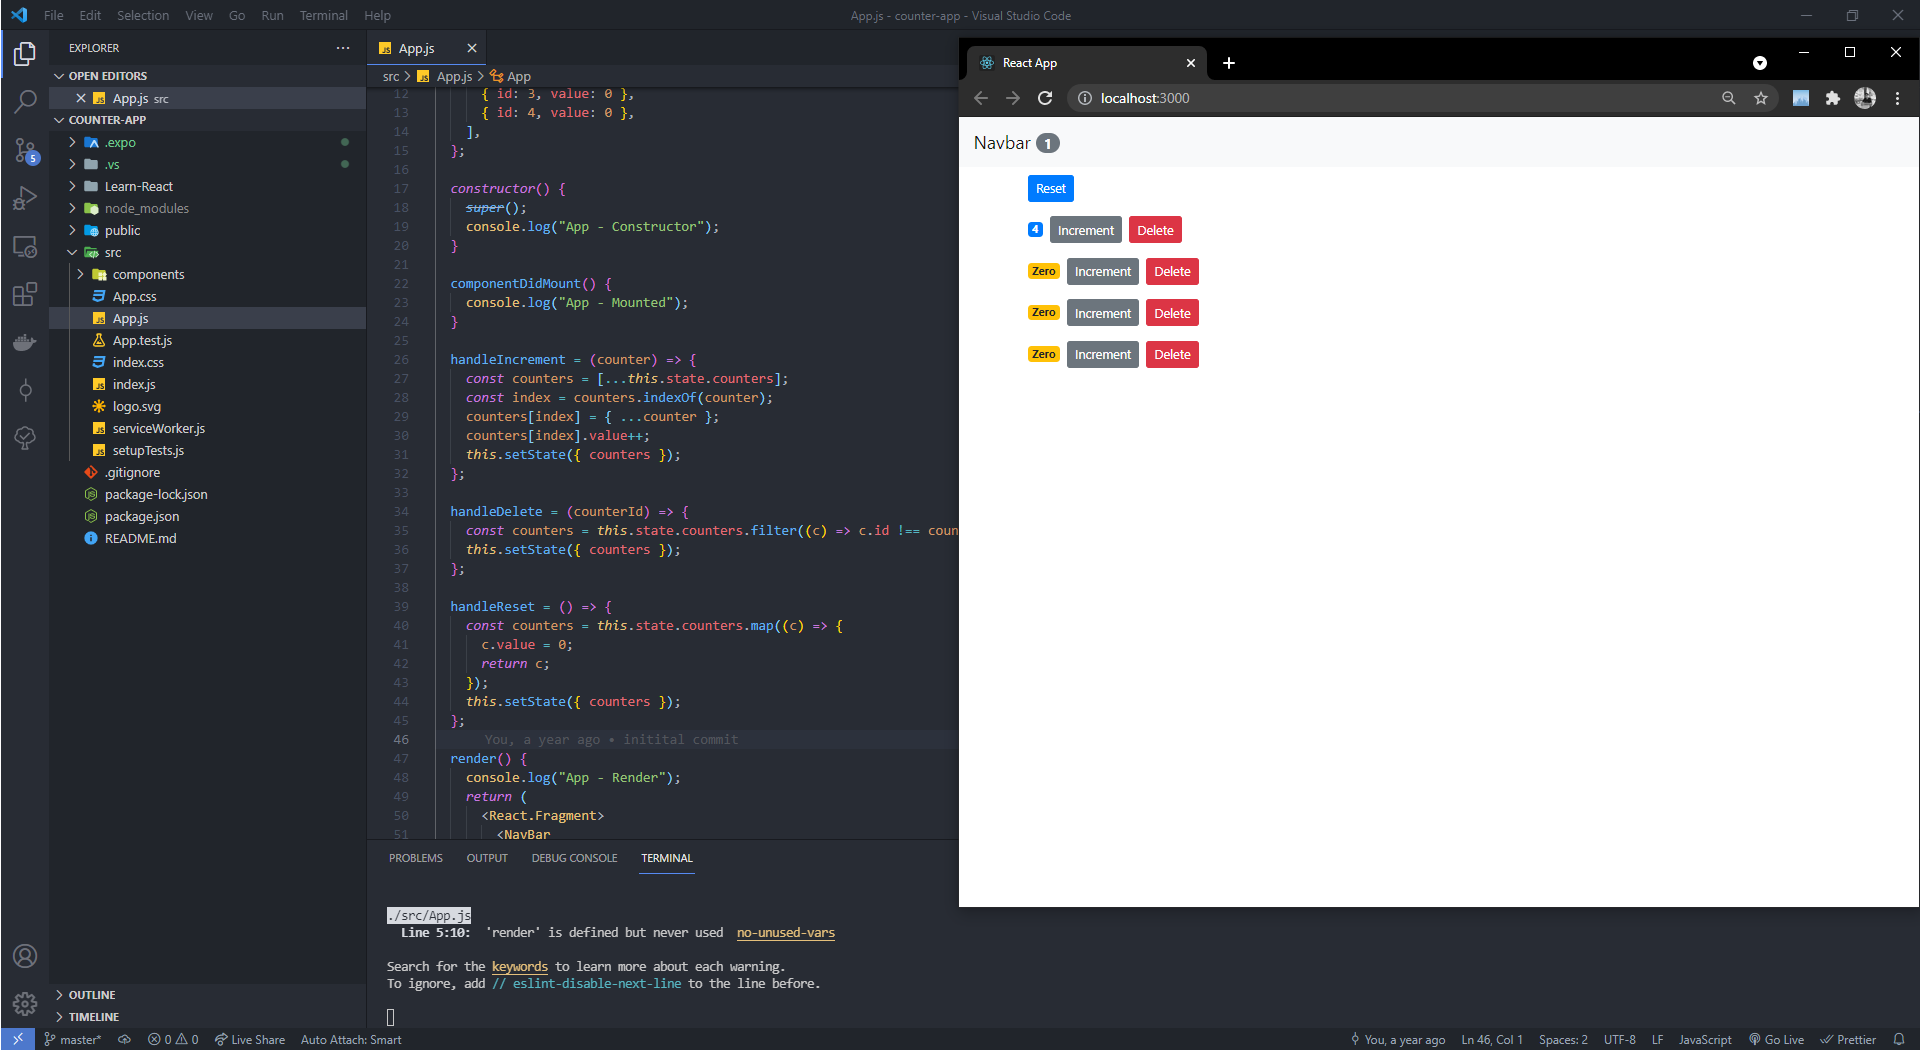Viewport: 1920px width, 1050px height.
Task: Open the Accounts icon in activity bar
Action: (25, 956)
